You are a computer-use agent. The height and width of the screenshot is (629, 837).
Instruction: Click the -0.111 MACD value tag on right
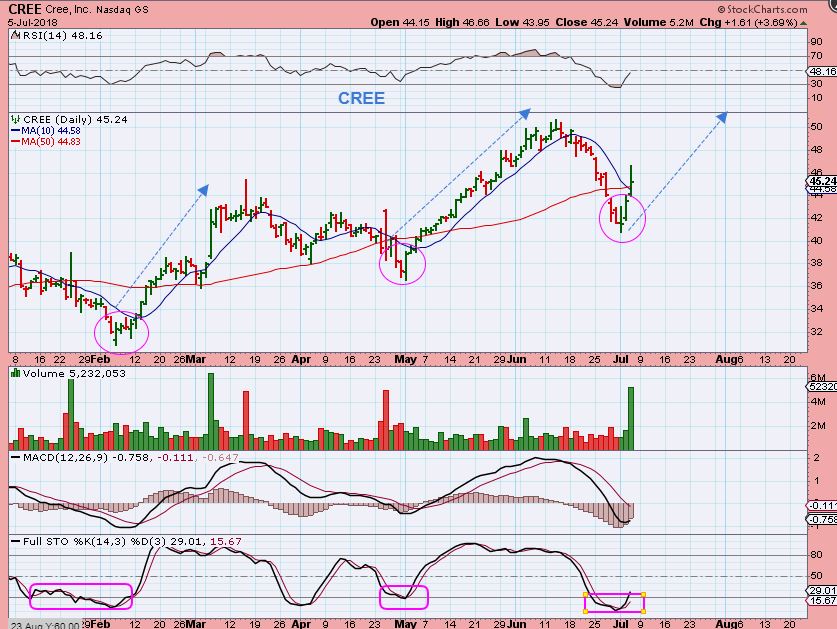(x=823, y=506)
